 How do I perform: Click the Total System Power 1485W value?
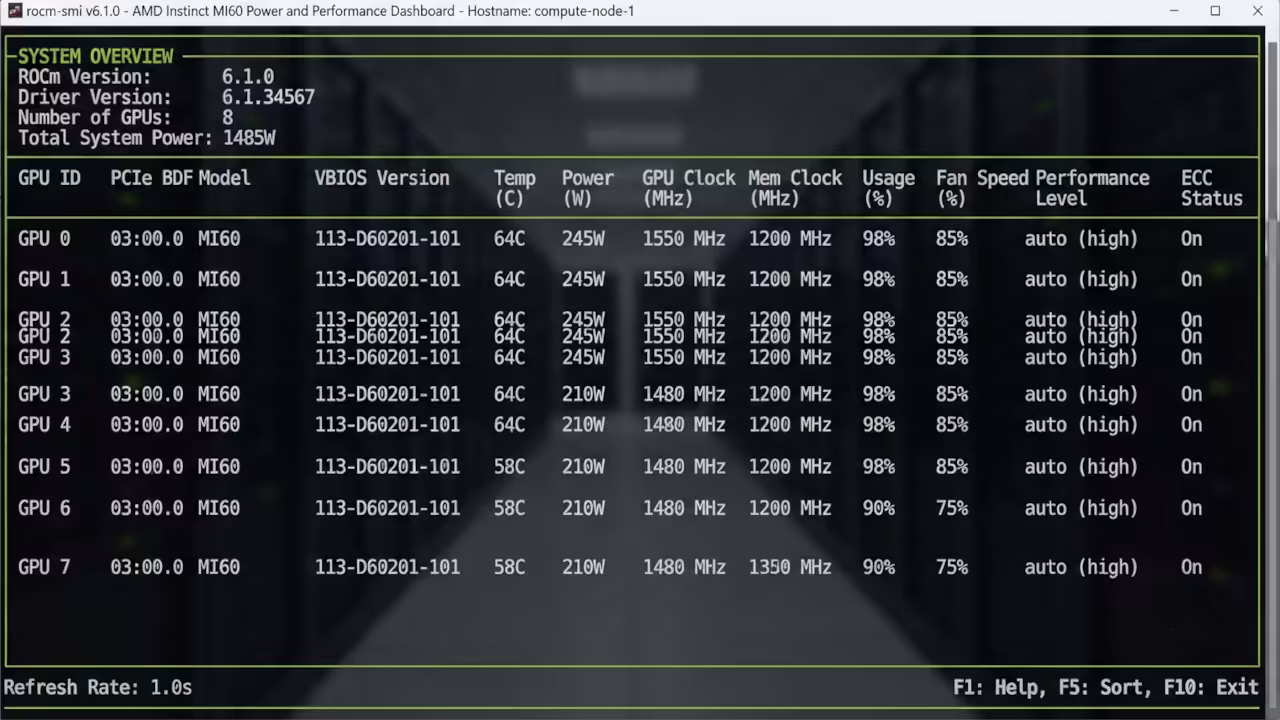pos(249,138)
